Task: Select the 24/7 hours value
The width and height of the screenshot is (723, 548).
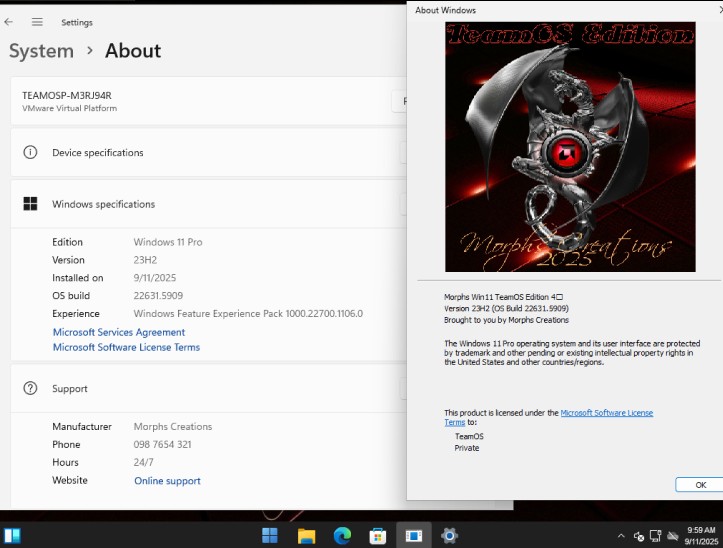Action: pos(143,462)
